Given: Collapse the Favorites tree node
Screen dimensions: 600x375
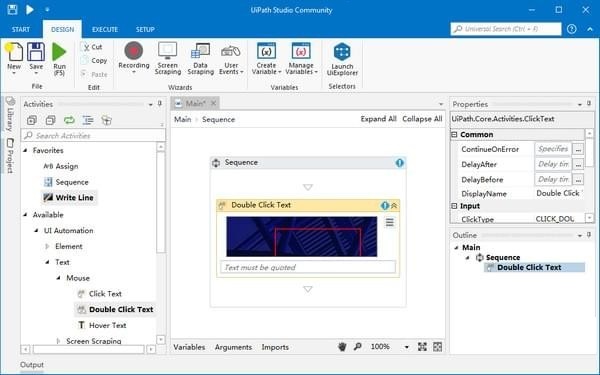Looking at the screenshot, I should point(25,150).
